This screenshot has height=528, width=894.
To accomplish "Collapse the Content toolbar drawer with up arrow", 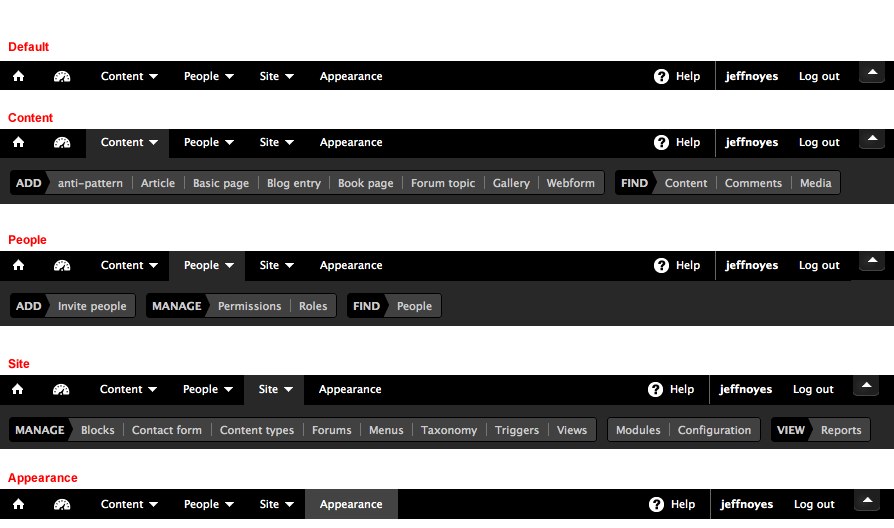I will [x=872, y=139].
